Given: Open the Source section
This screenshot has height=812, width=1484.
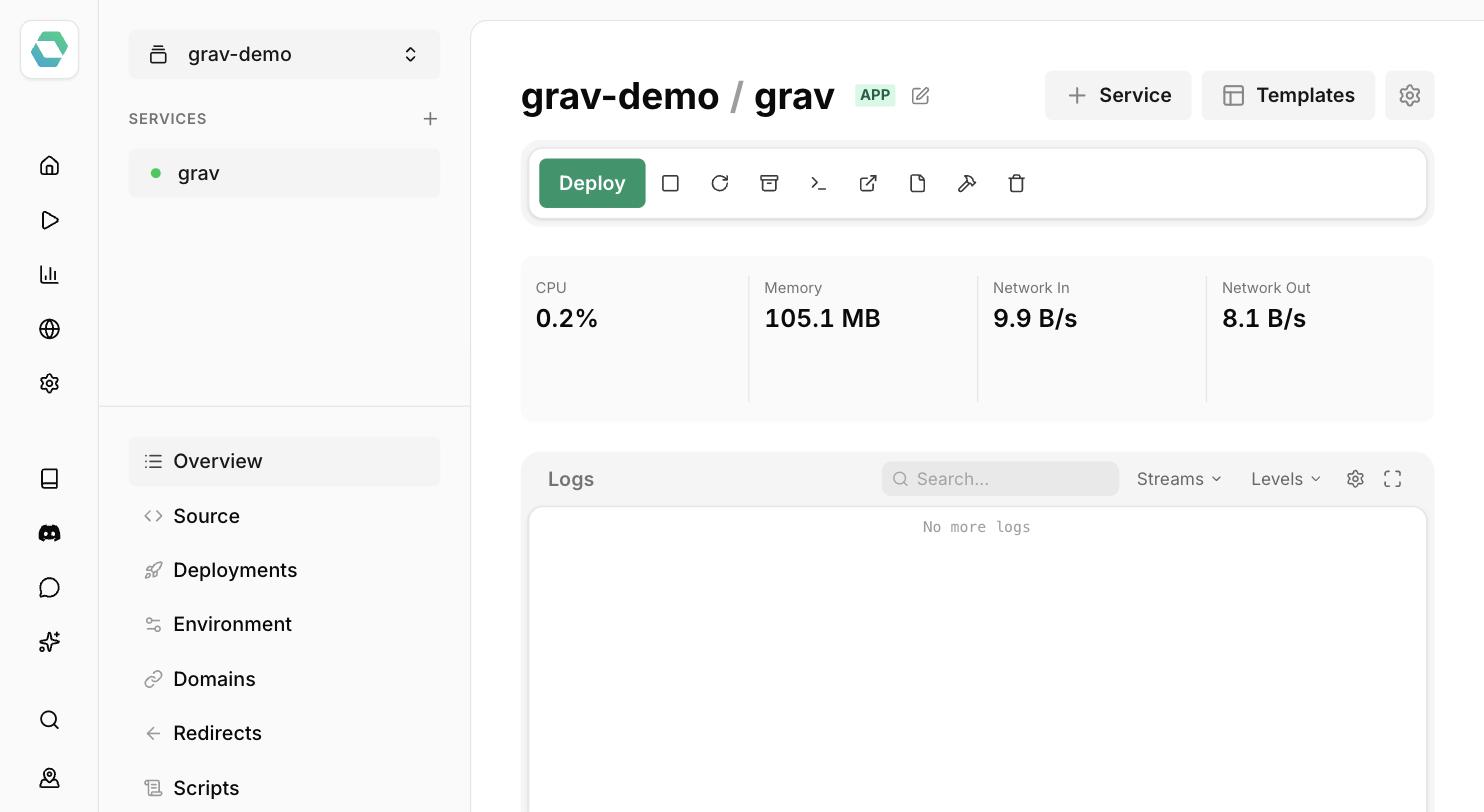Looking at the screenshot, I should [284, 516].
